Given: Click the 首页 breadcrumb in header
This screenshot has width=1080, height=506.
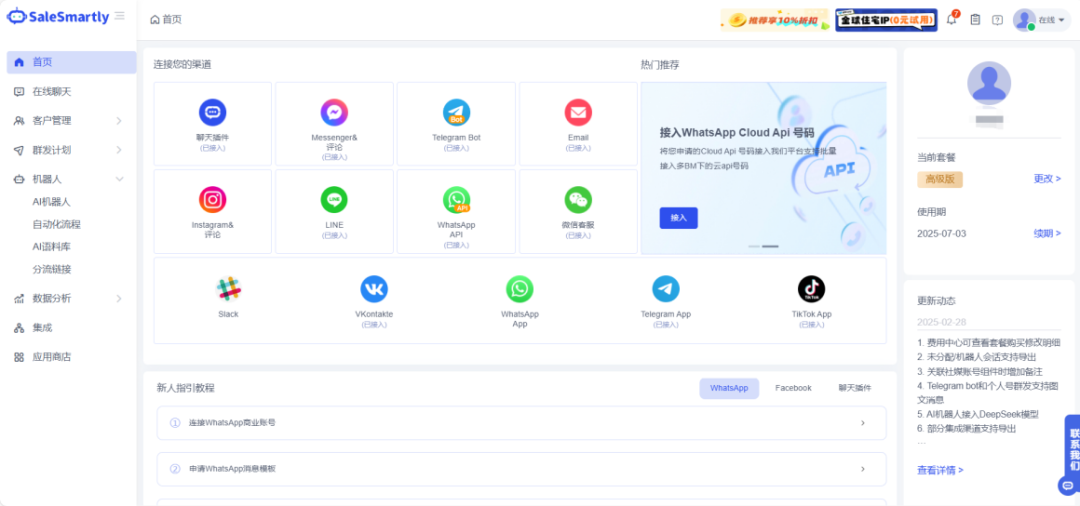Looking at the screenshot, I should coord(166,20).
